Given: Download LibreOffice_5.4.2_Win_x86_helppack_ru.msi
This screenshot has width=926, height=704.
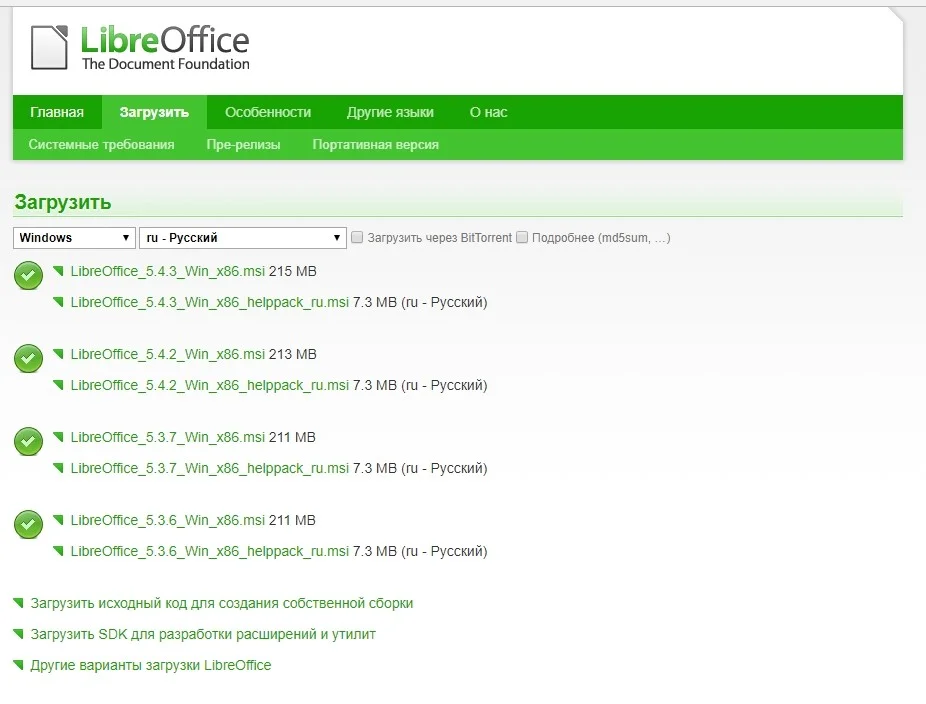Looking at the screenshot, I should pyautogui.click(x=210, y=385).
